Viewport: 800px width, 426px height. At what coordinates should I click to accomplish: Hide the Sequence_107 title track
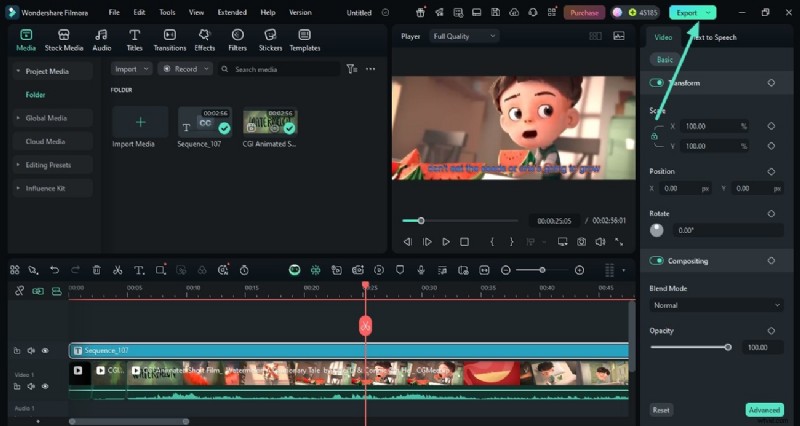(46, 351)
